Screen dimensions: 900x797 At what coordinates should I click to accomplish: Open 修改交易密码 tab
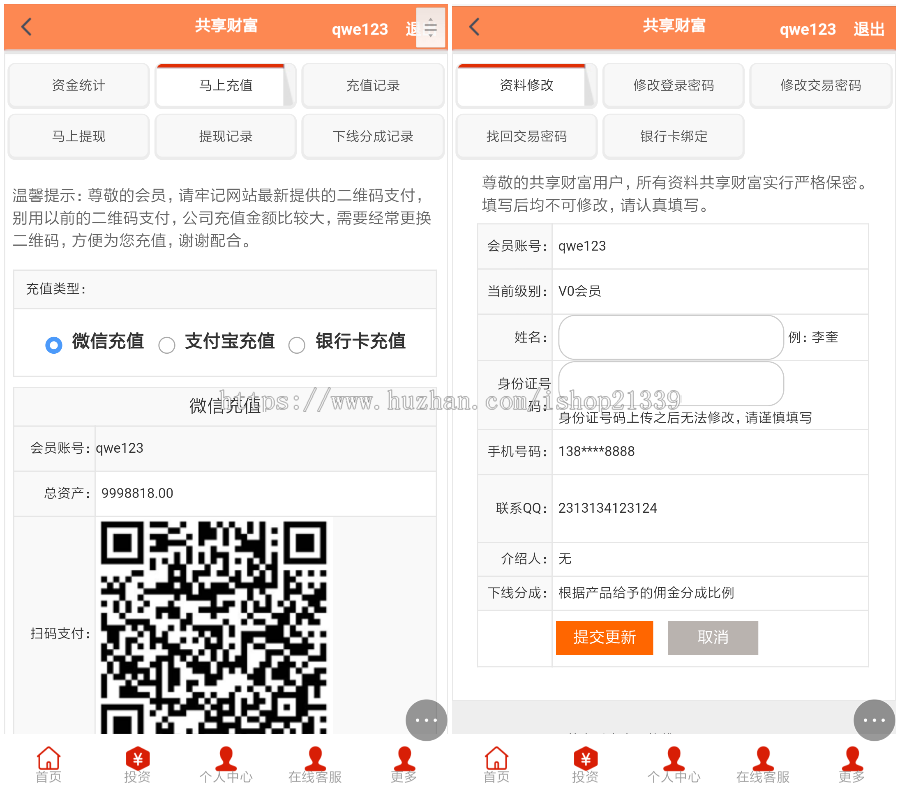[x=821, y=85]
